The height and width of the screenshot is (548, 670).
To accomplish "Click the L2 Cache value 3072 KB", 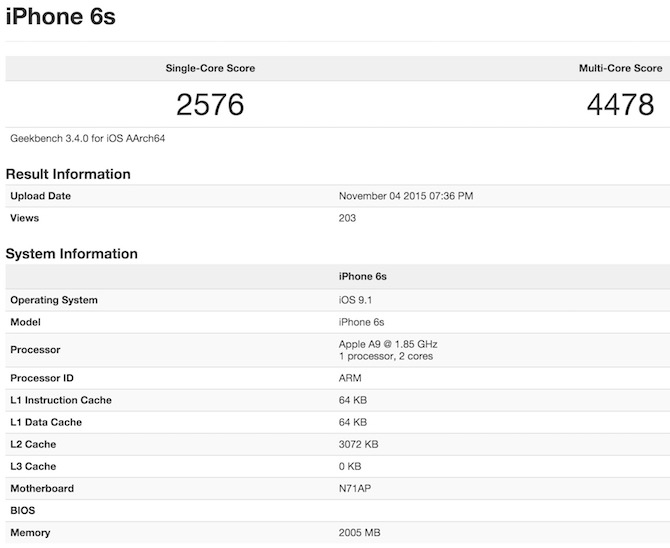I will click(x=359, y=444).
